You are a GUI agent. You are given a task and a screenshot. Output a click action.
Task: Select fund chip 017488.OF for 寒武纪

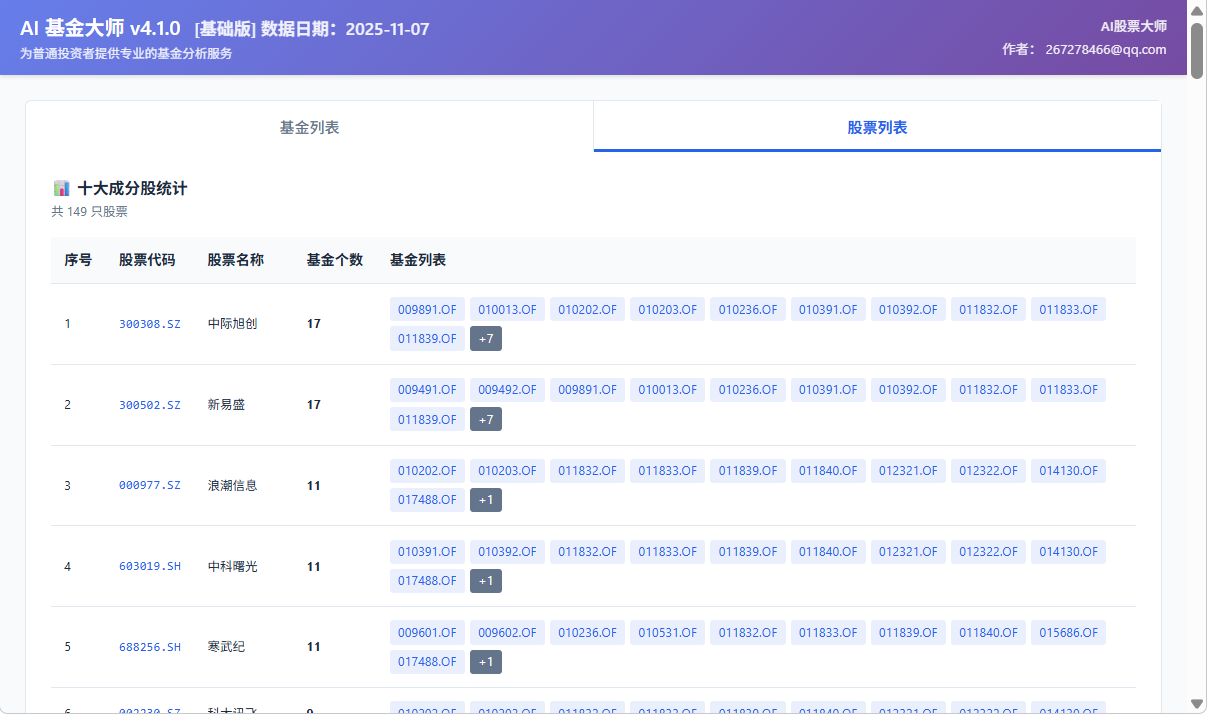[x=427, y=661]
